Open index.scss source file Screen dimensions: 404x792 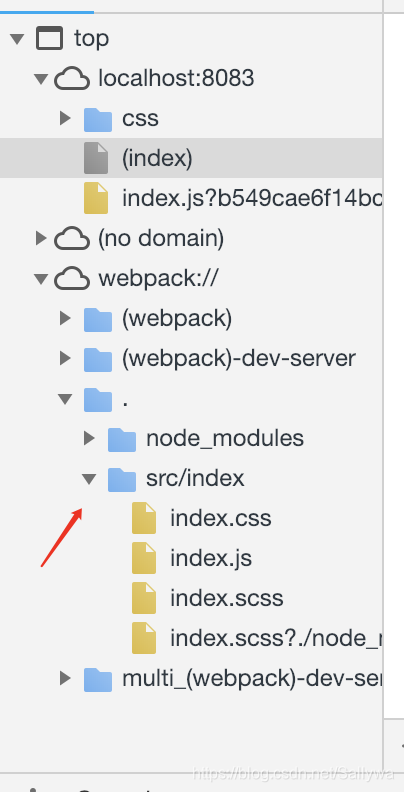tap(227, 598)
